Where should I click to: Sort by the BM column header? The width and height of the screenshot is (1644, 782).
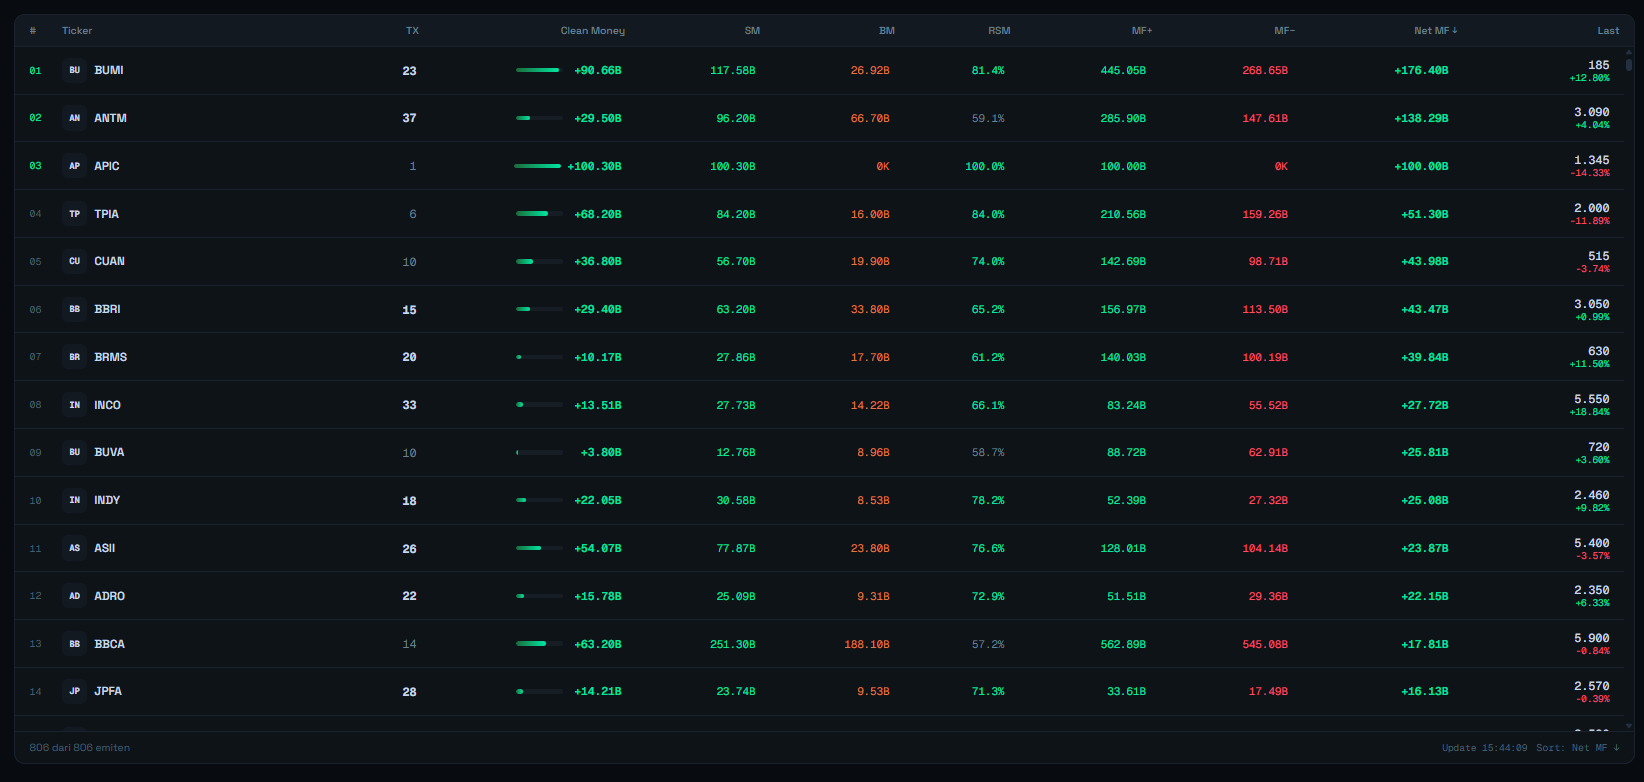click(x=887, y=31)
